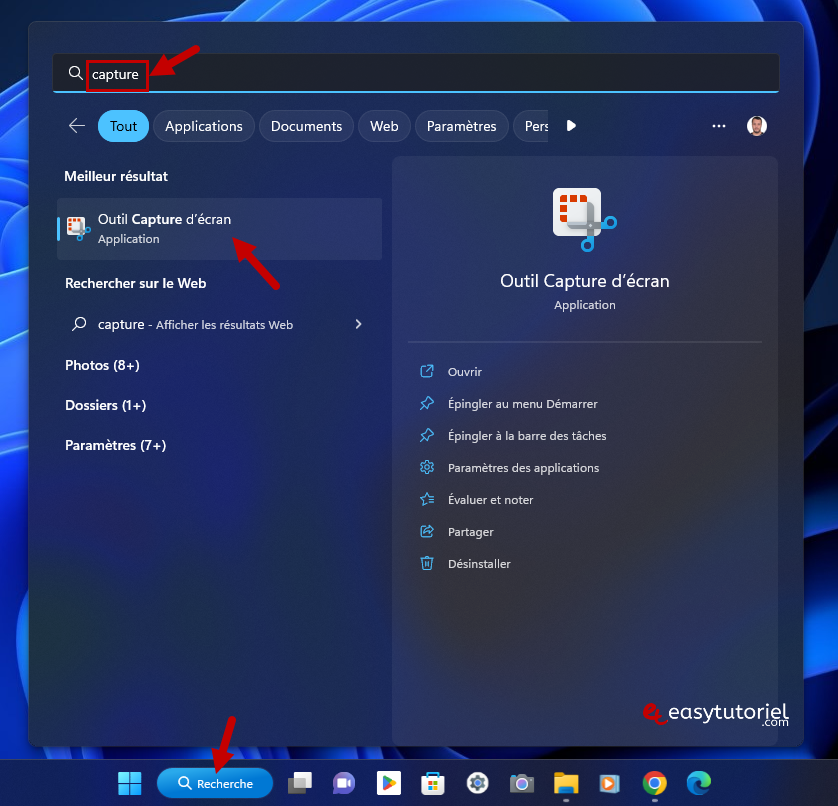838x806 pixels.
Task: Select the Tout filter tab
Action: tap(123, 126)
